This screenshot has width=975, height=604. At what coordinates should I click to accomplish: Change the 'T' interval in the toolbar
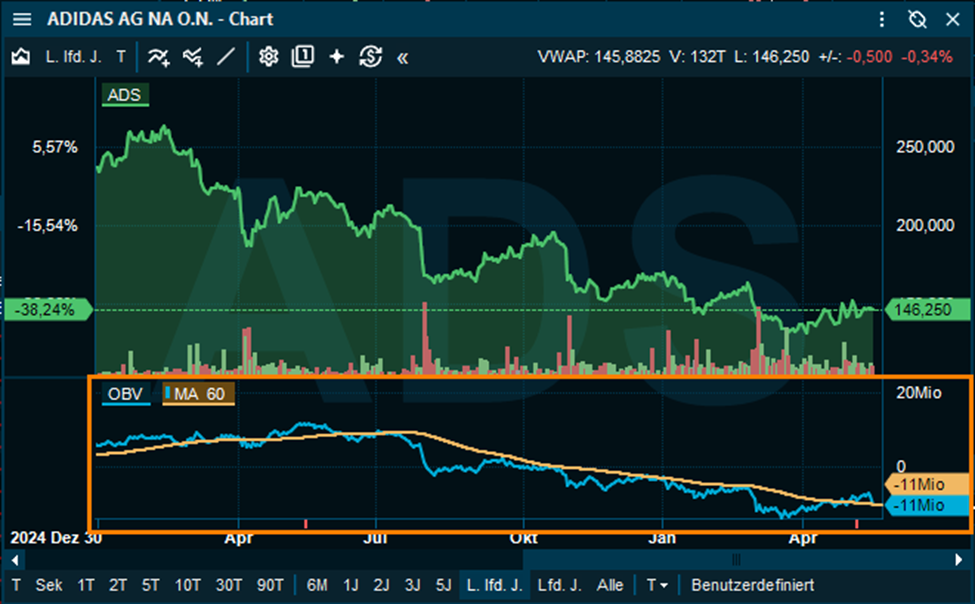coord(121,57)
